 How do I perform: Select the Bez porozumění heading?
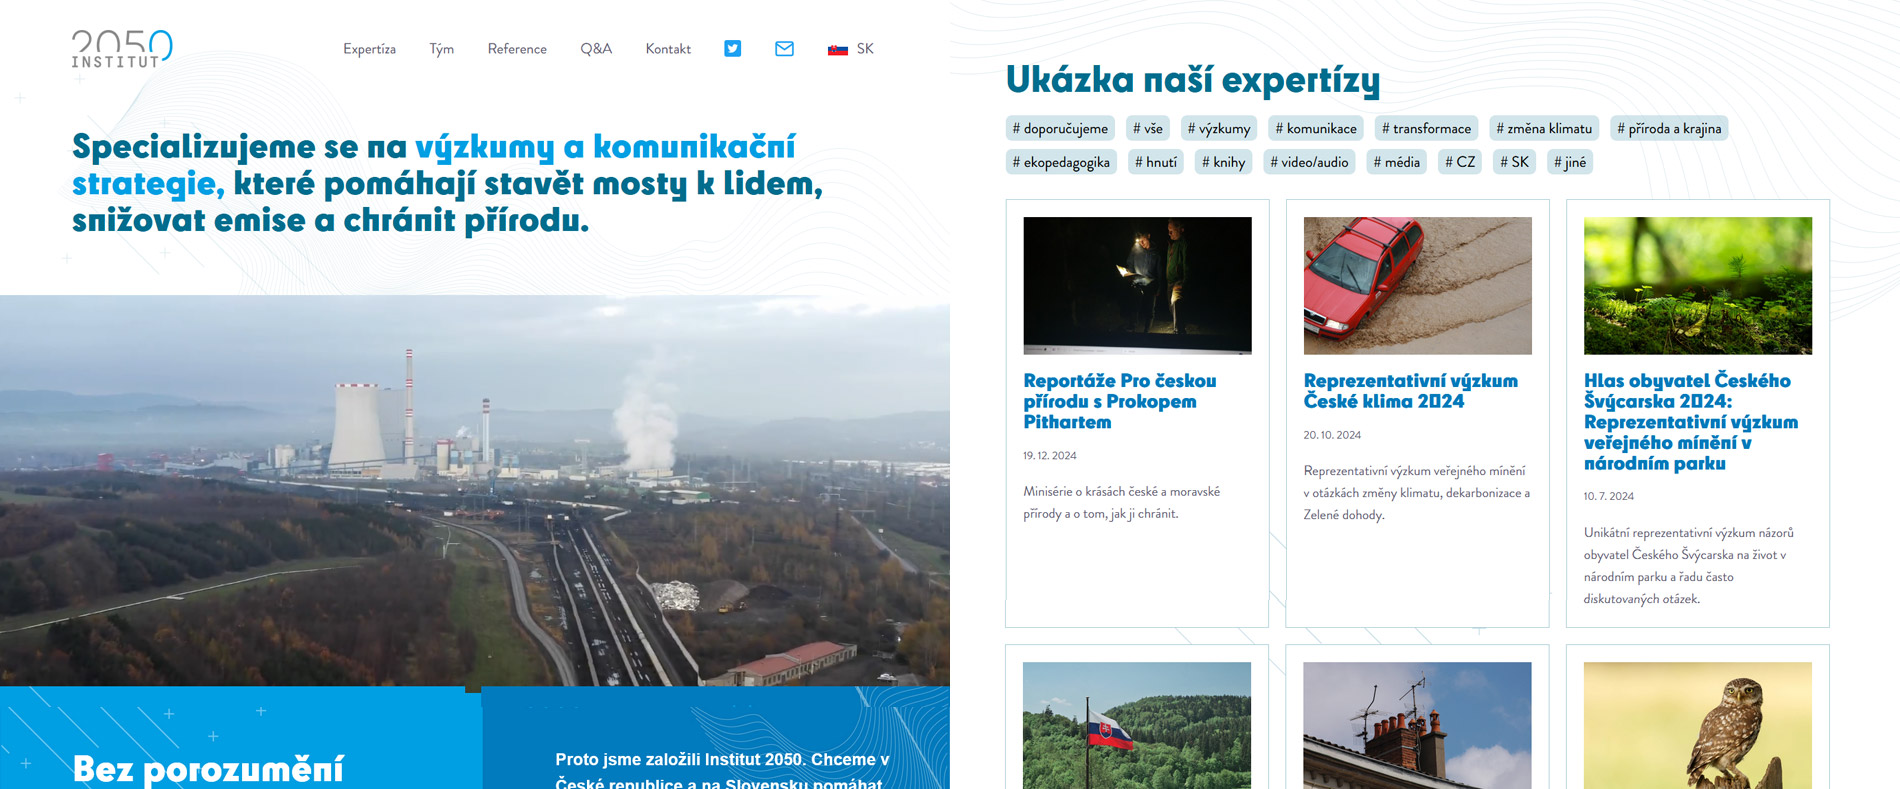pyautogui.click(x=208, y=768)
